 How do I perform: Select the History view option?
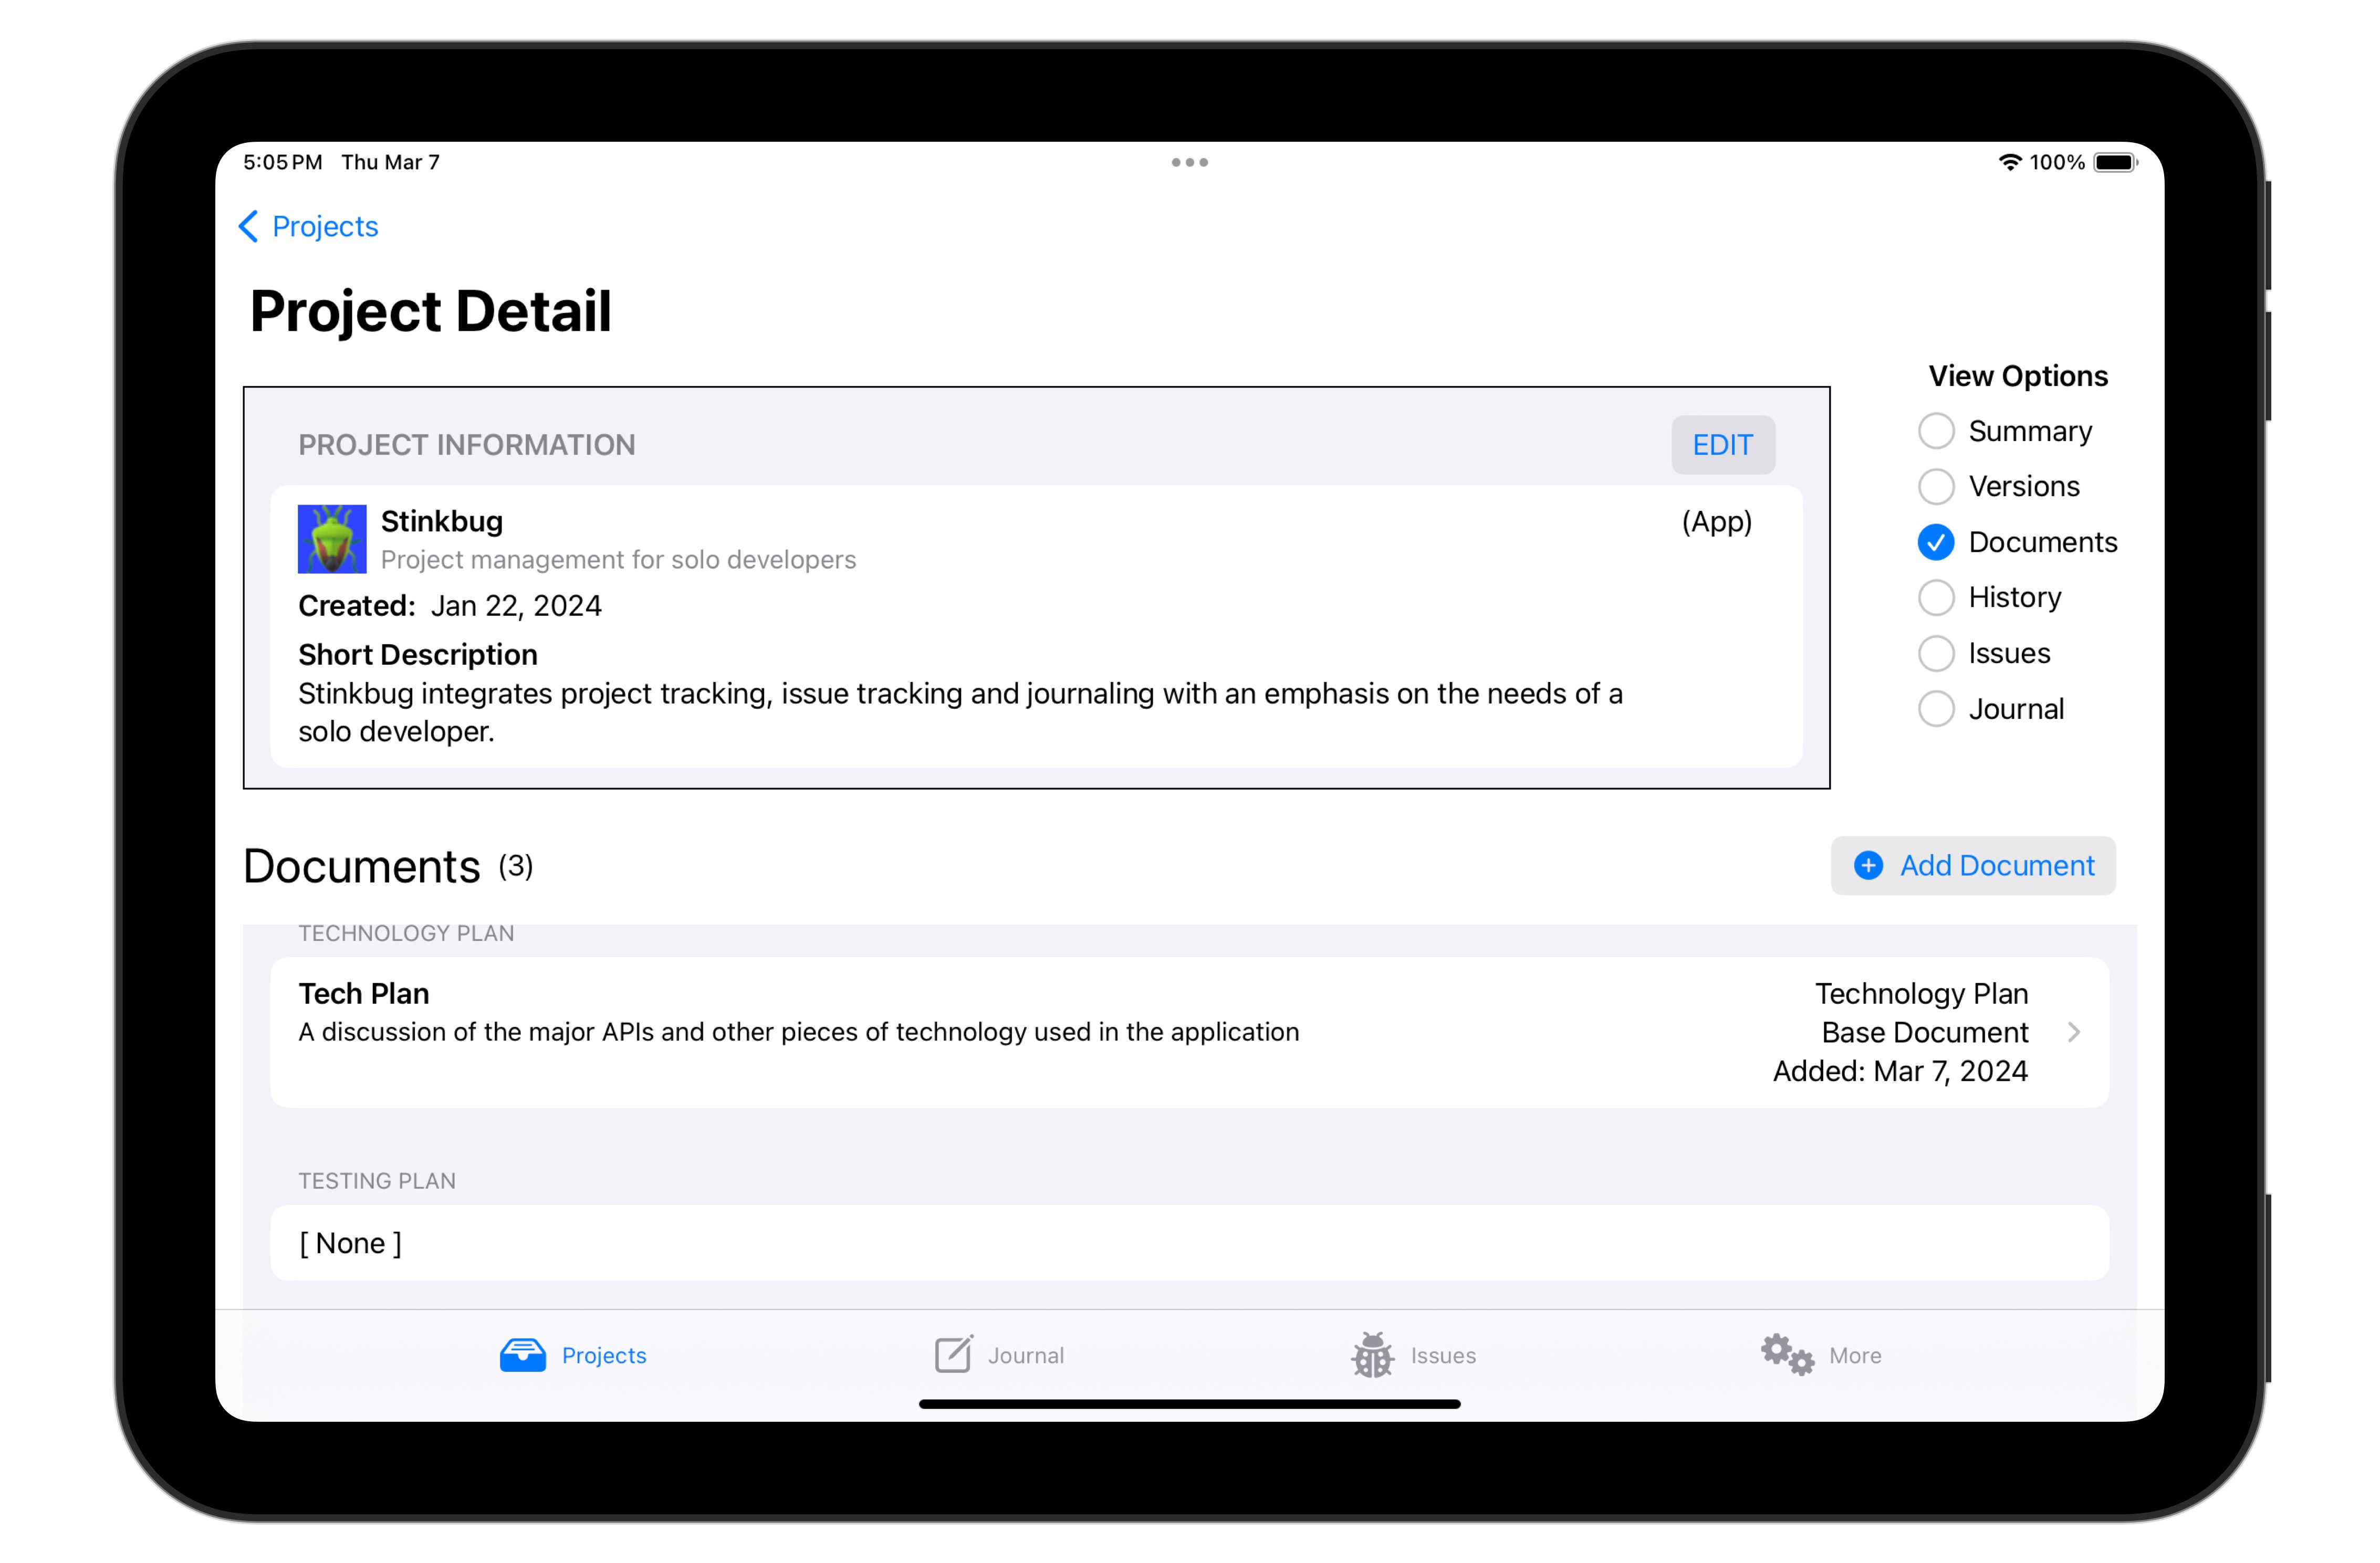[x=1936, y=598]
